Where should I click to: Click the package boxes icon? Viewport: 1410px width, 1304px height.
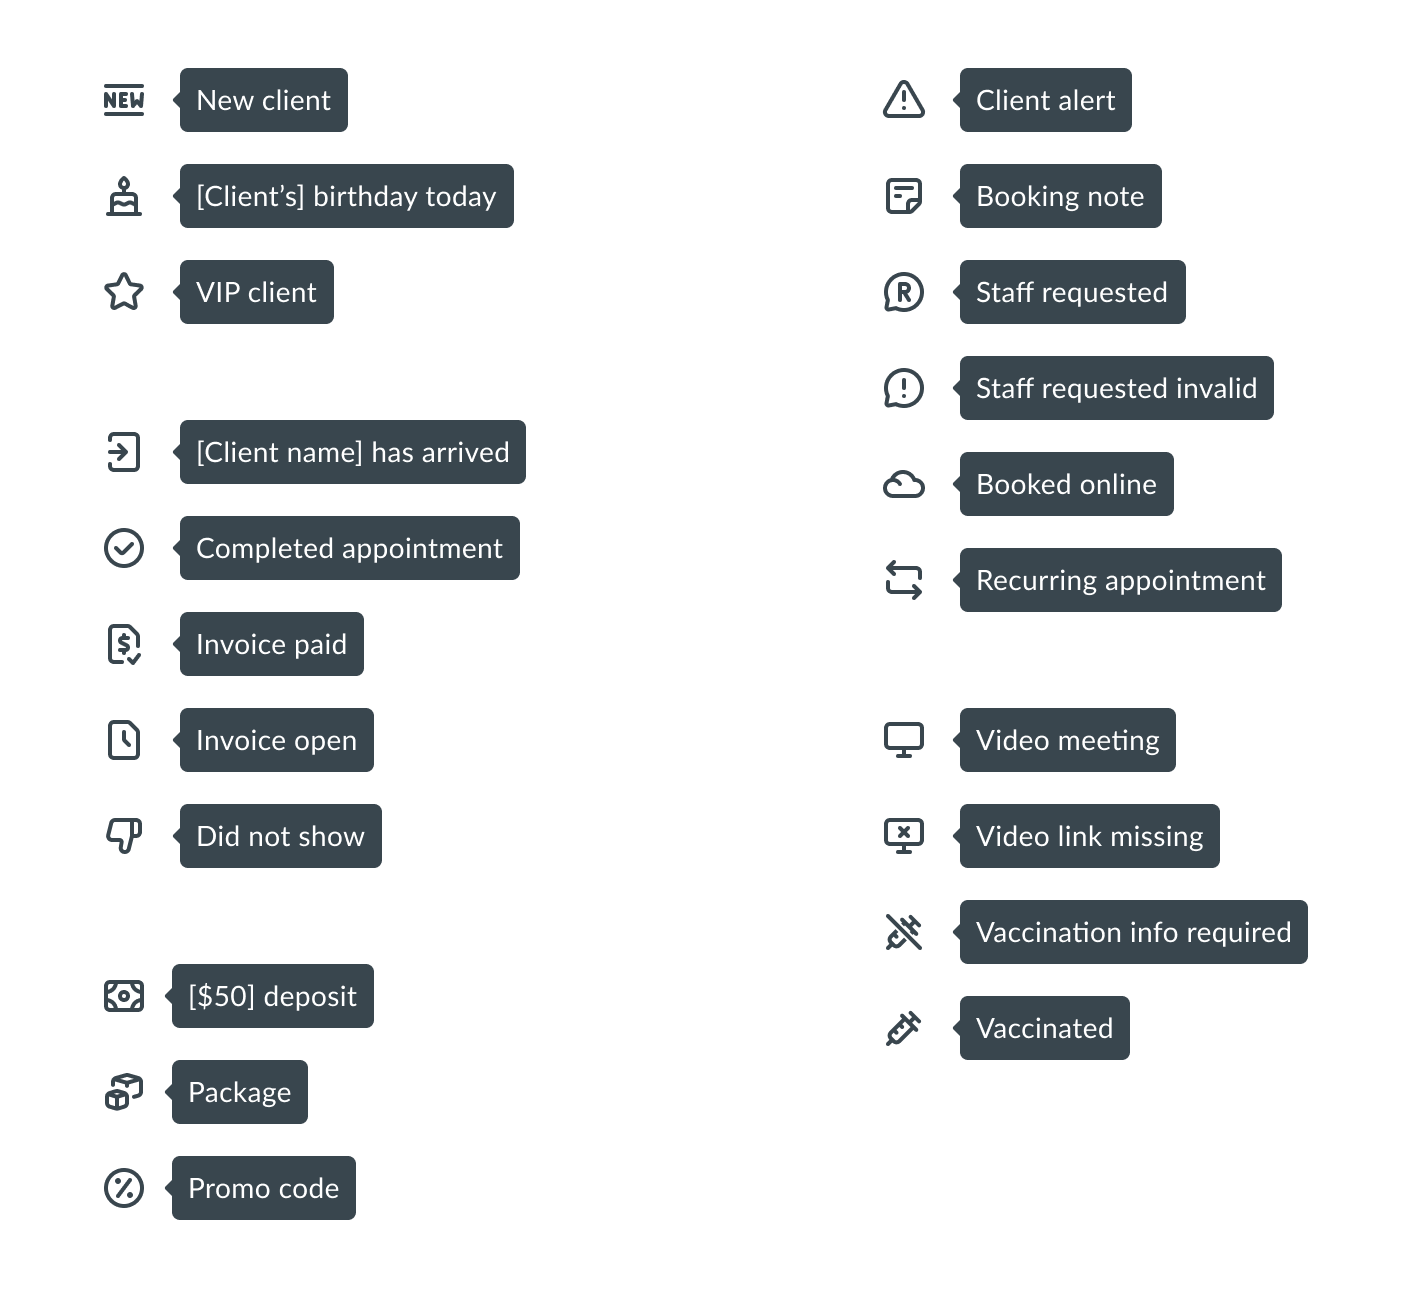124,1092
